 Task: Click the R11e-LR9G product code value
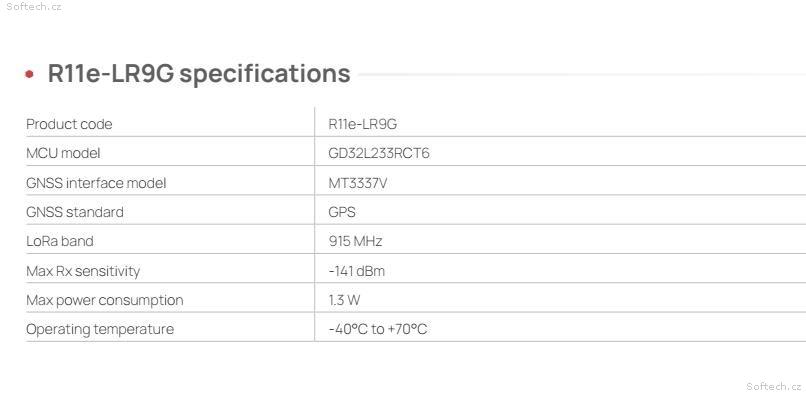(362, 124)
